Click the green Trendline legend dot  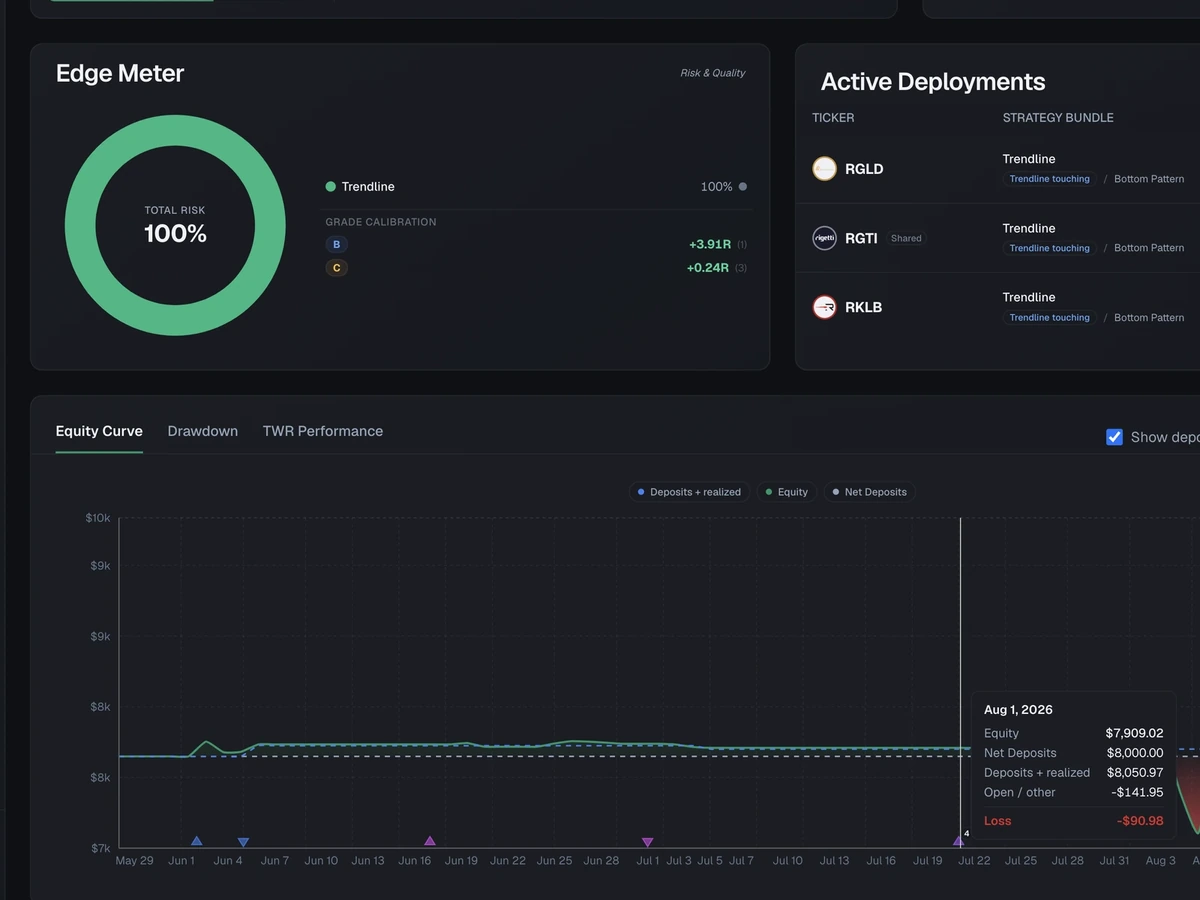tap(330, 187)
